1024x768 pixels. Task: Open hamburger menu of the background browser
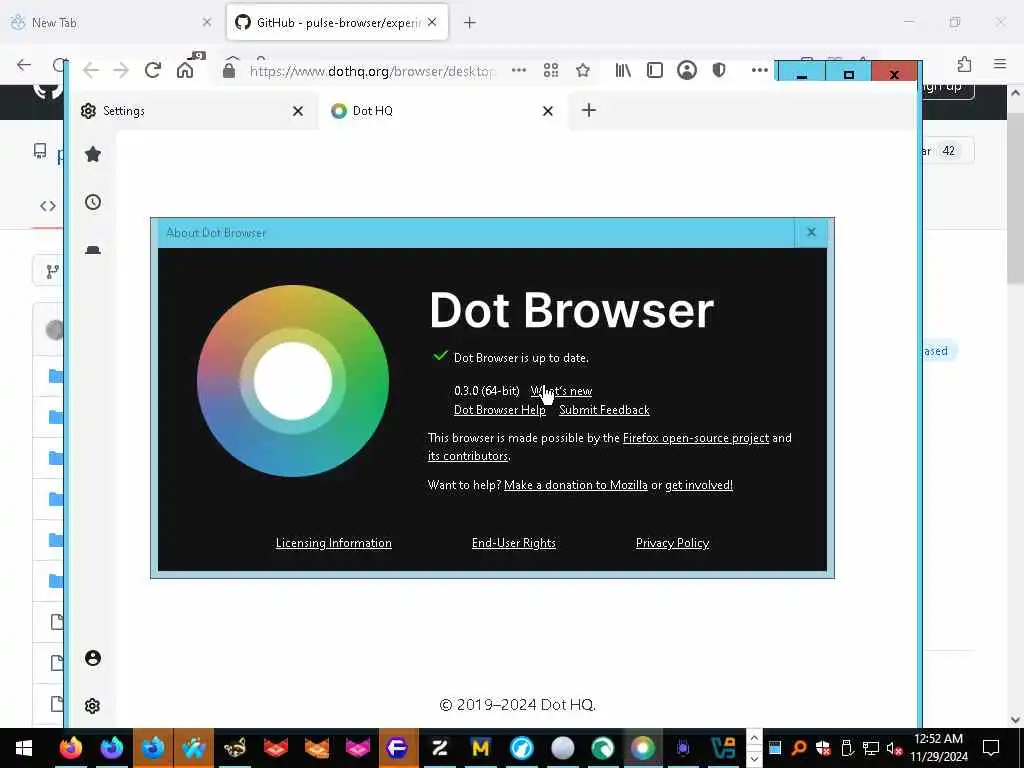1000,64
